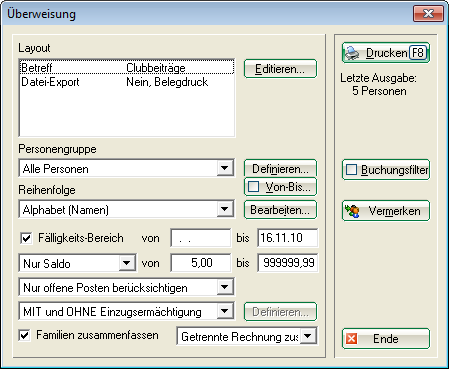Open the Nur Saldo dropdown
The image size is (449, 369).
127,263
